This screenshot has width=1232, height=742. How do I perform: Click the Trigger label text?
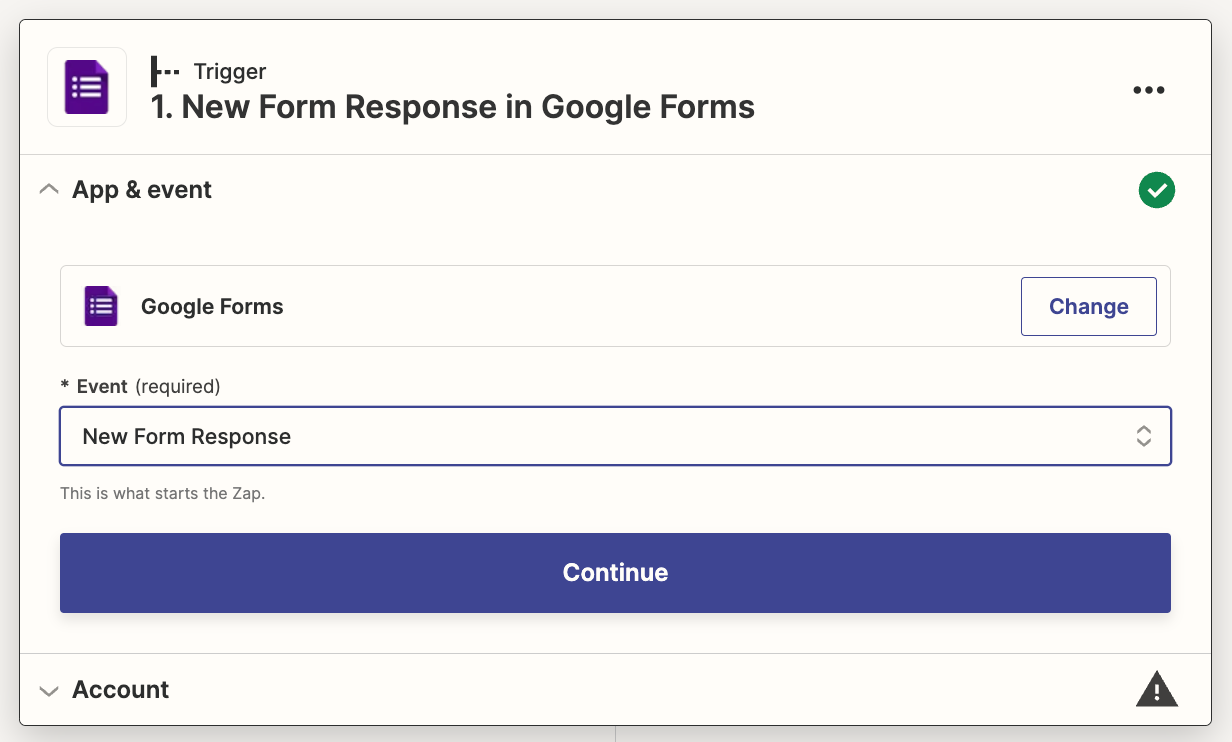[230, 71]
